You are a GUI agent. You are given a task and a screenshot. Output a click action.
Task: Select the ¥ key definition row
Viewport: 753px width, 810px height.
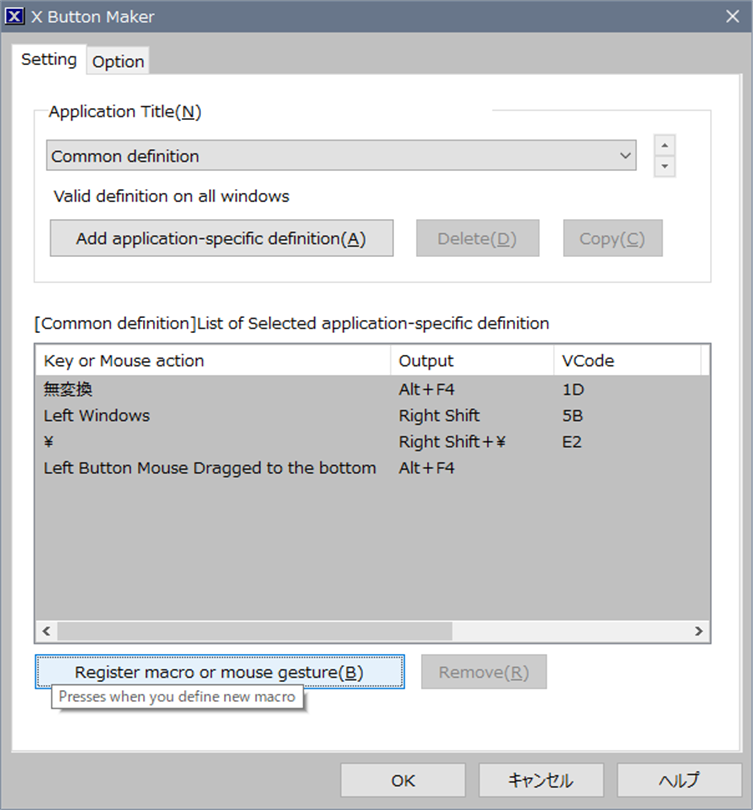point(372,442)
